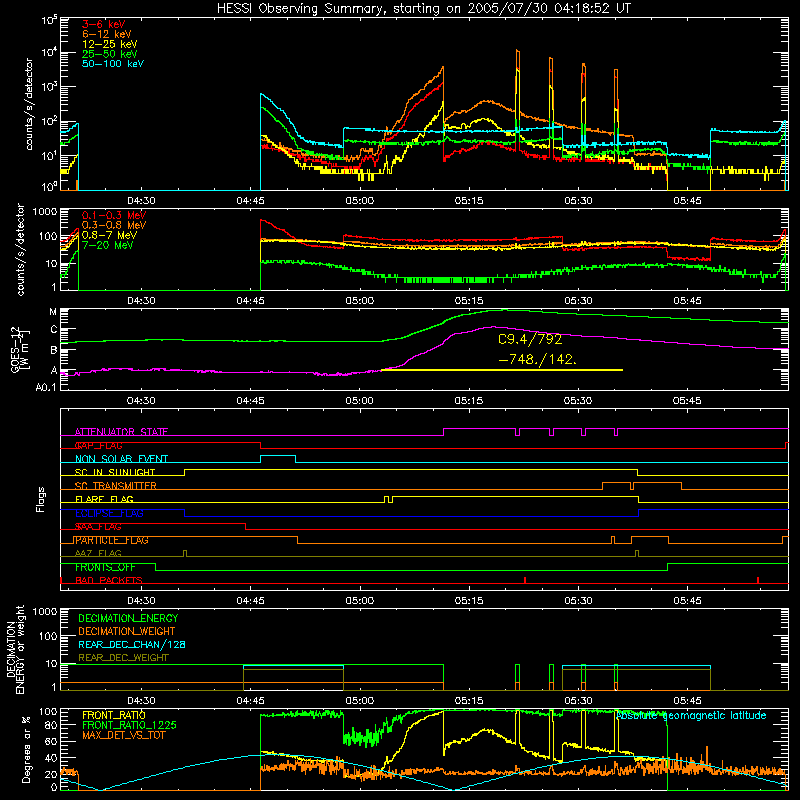Screen dimensions: 800x800
Task: Click the A0.1 tick label on GOES axis
Action: [46, 388]
